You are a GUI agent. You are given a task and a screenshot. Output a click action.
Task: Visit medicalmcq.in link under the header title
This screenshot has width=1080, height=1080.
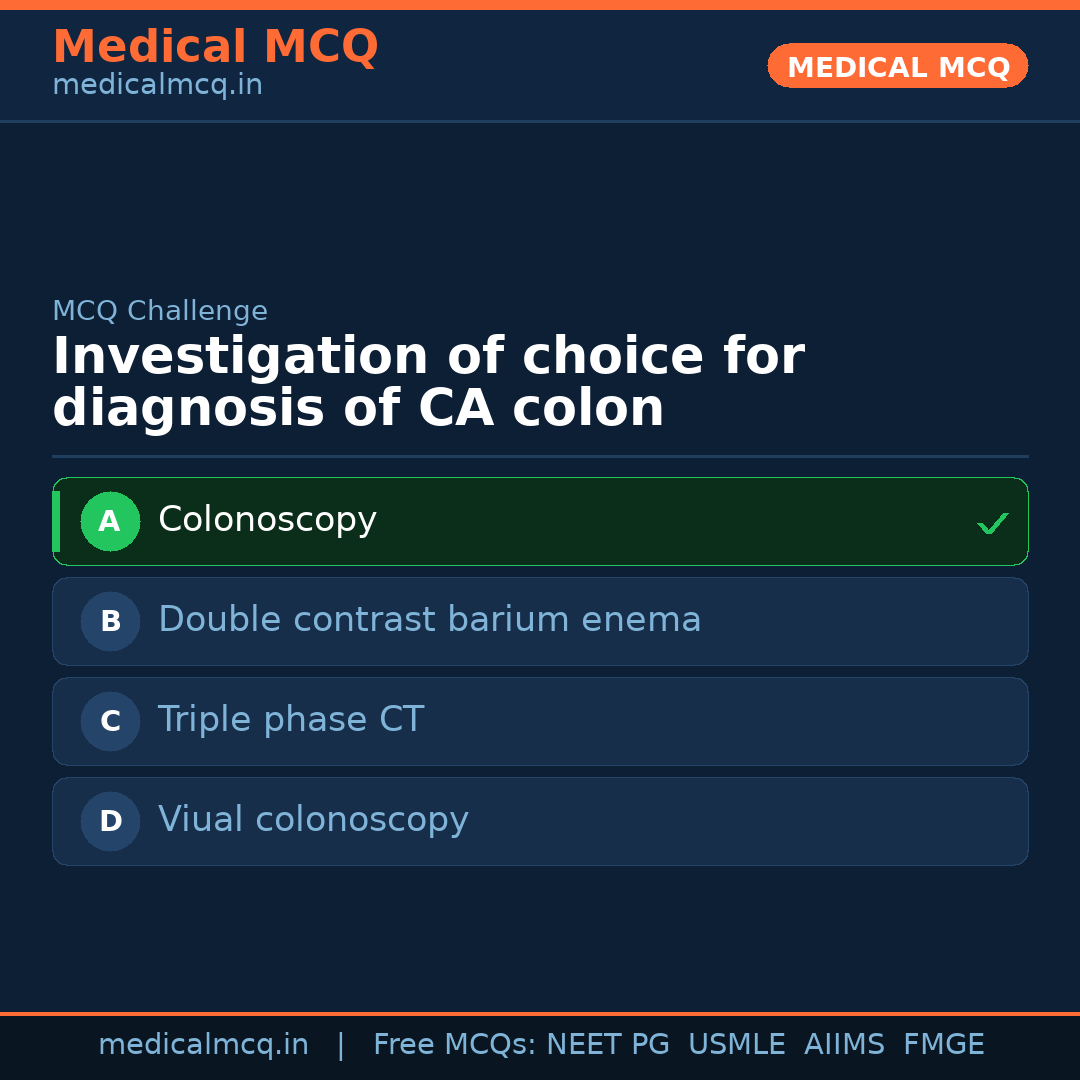pos(157,86)
